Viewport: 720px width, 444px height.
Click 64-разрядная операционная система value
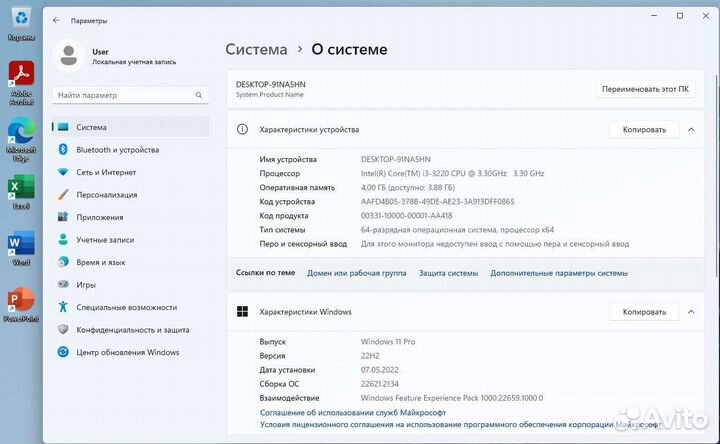coord(457,230)
